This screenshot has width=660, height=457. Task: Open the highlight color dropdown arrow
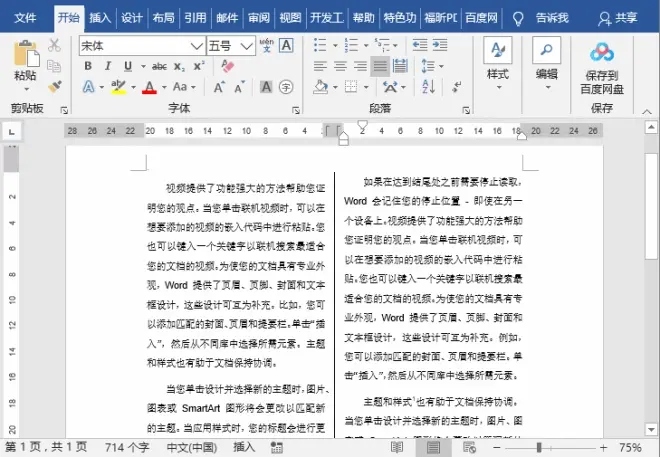pyautogui.click(x=133, y=88)
